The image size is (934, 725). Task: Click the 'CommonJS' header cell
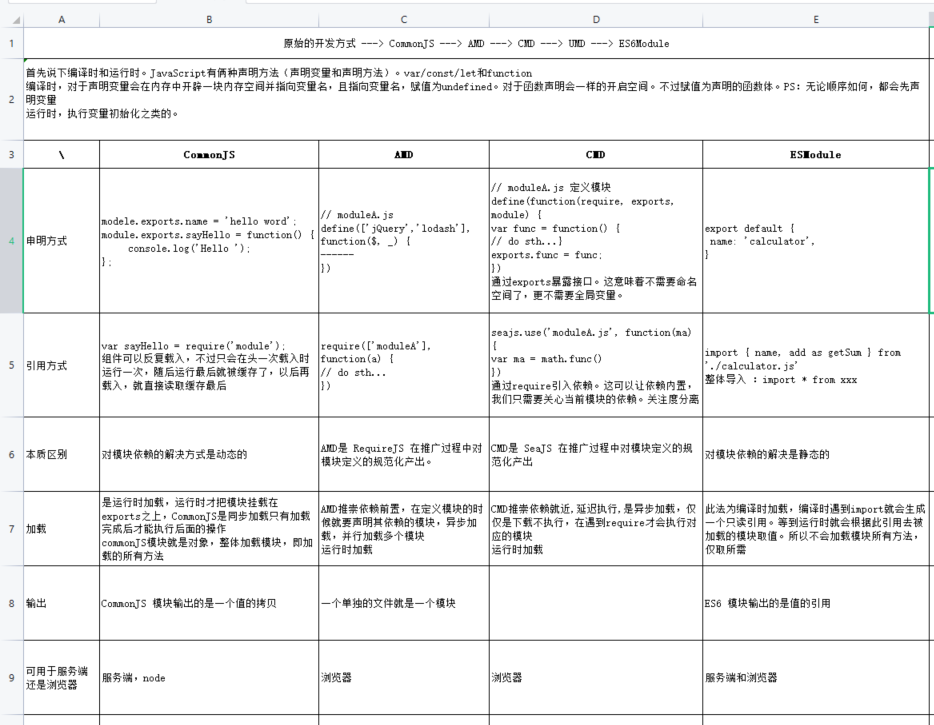click(209, 155)
